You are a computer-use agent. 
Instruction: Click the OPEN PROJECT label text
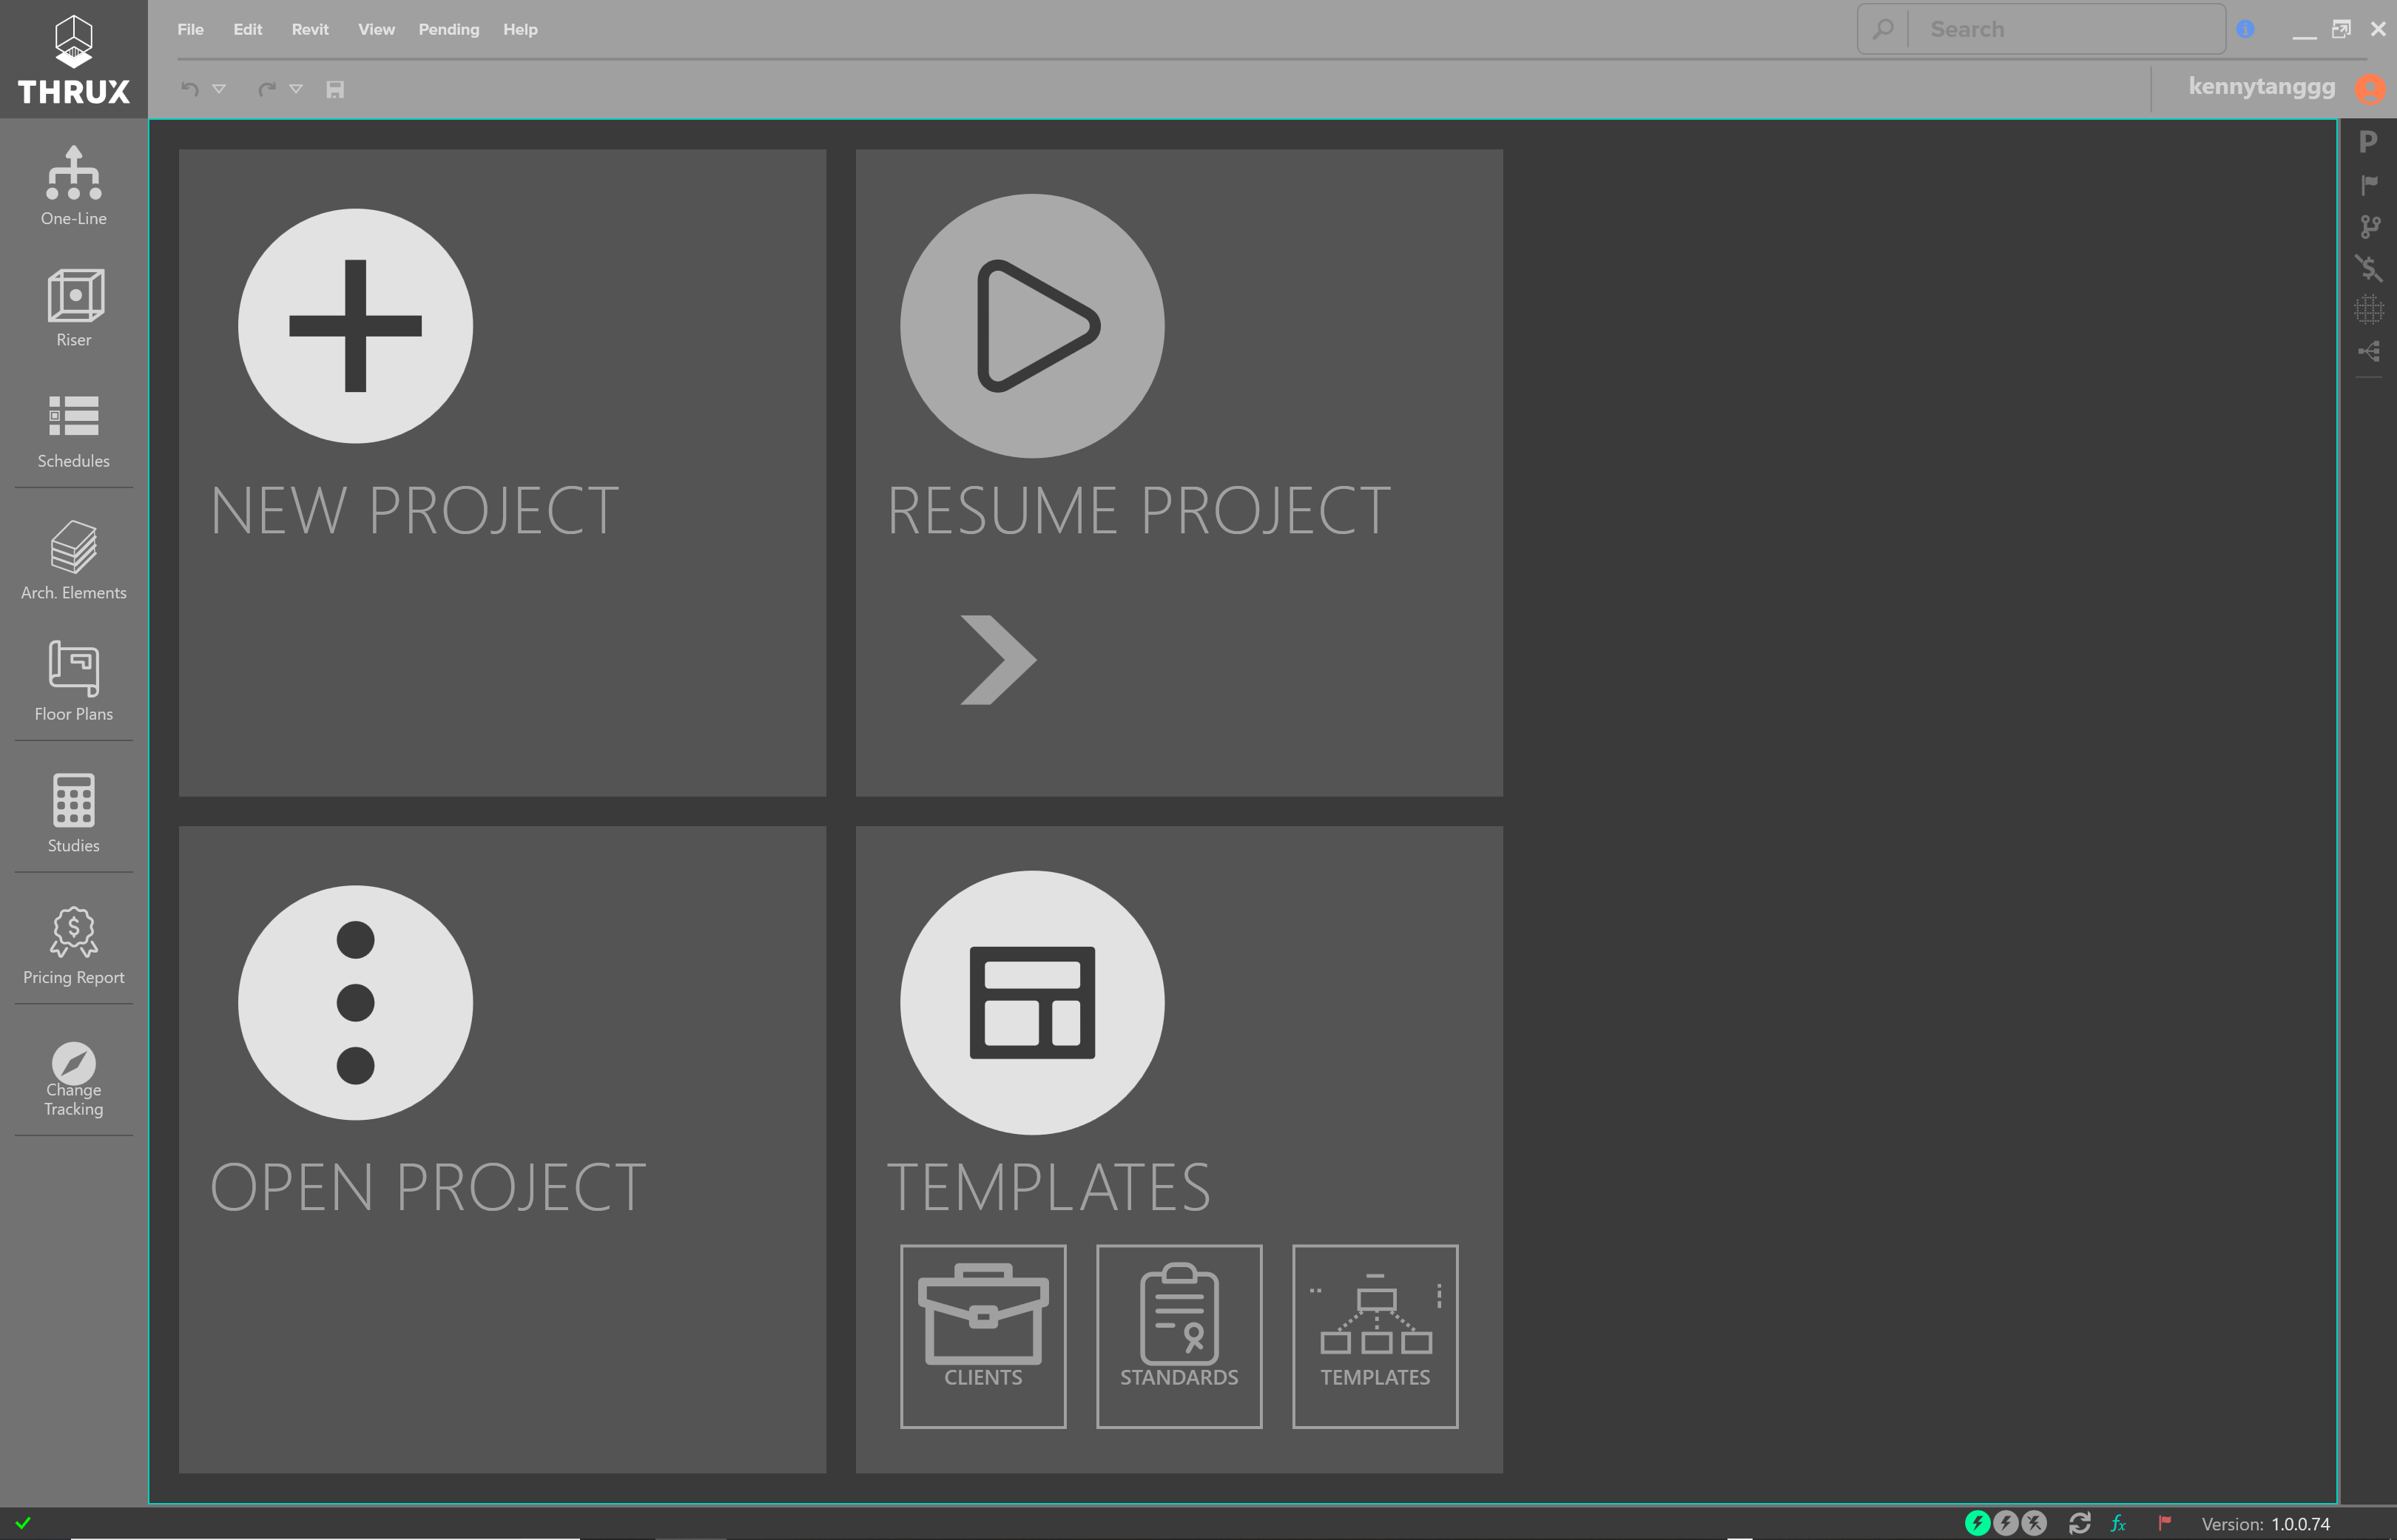pos(428,1188)
